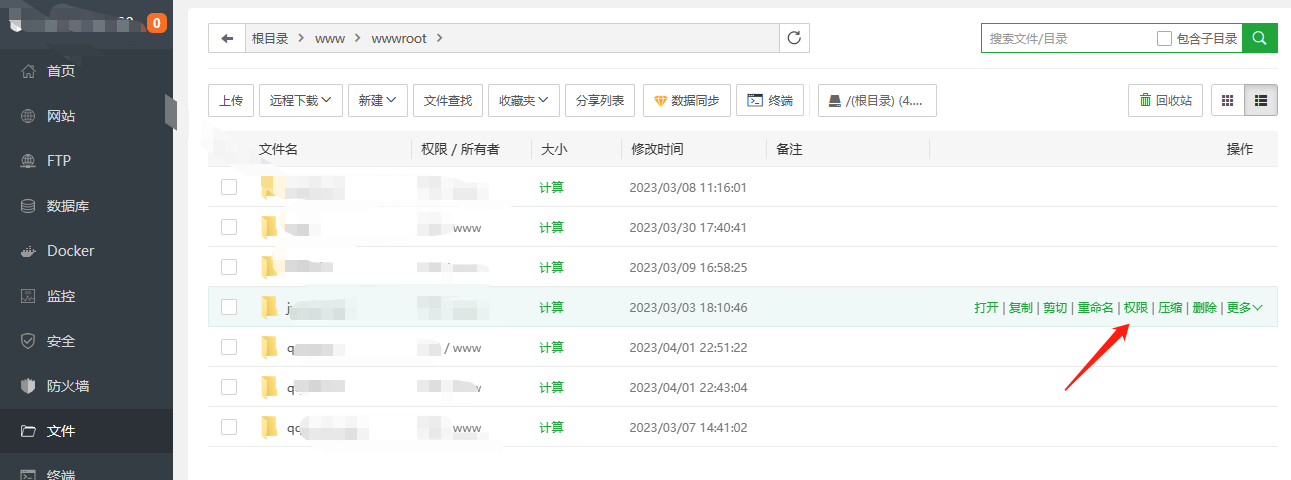Image resolution: width=1291 pixels, height=480 pixels.
Task: Switch to list view
Action: [x=1261, y=100]
